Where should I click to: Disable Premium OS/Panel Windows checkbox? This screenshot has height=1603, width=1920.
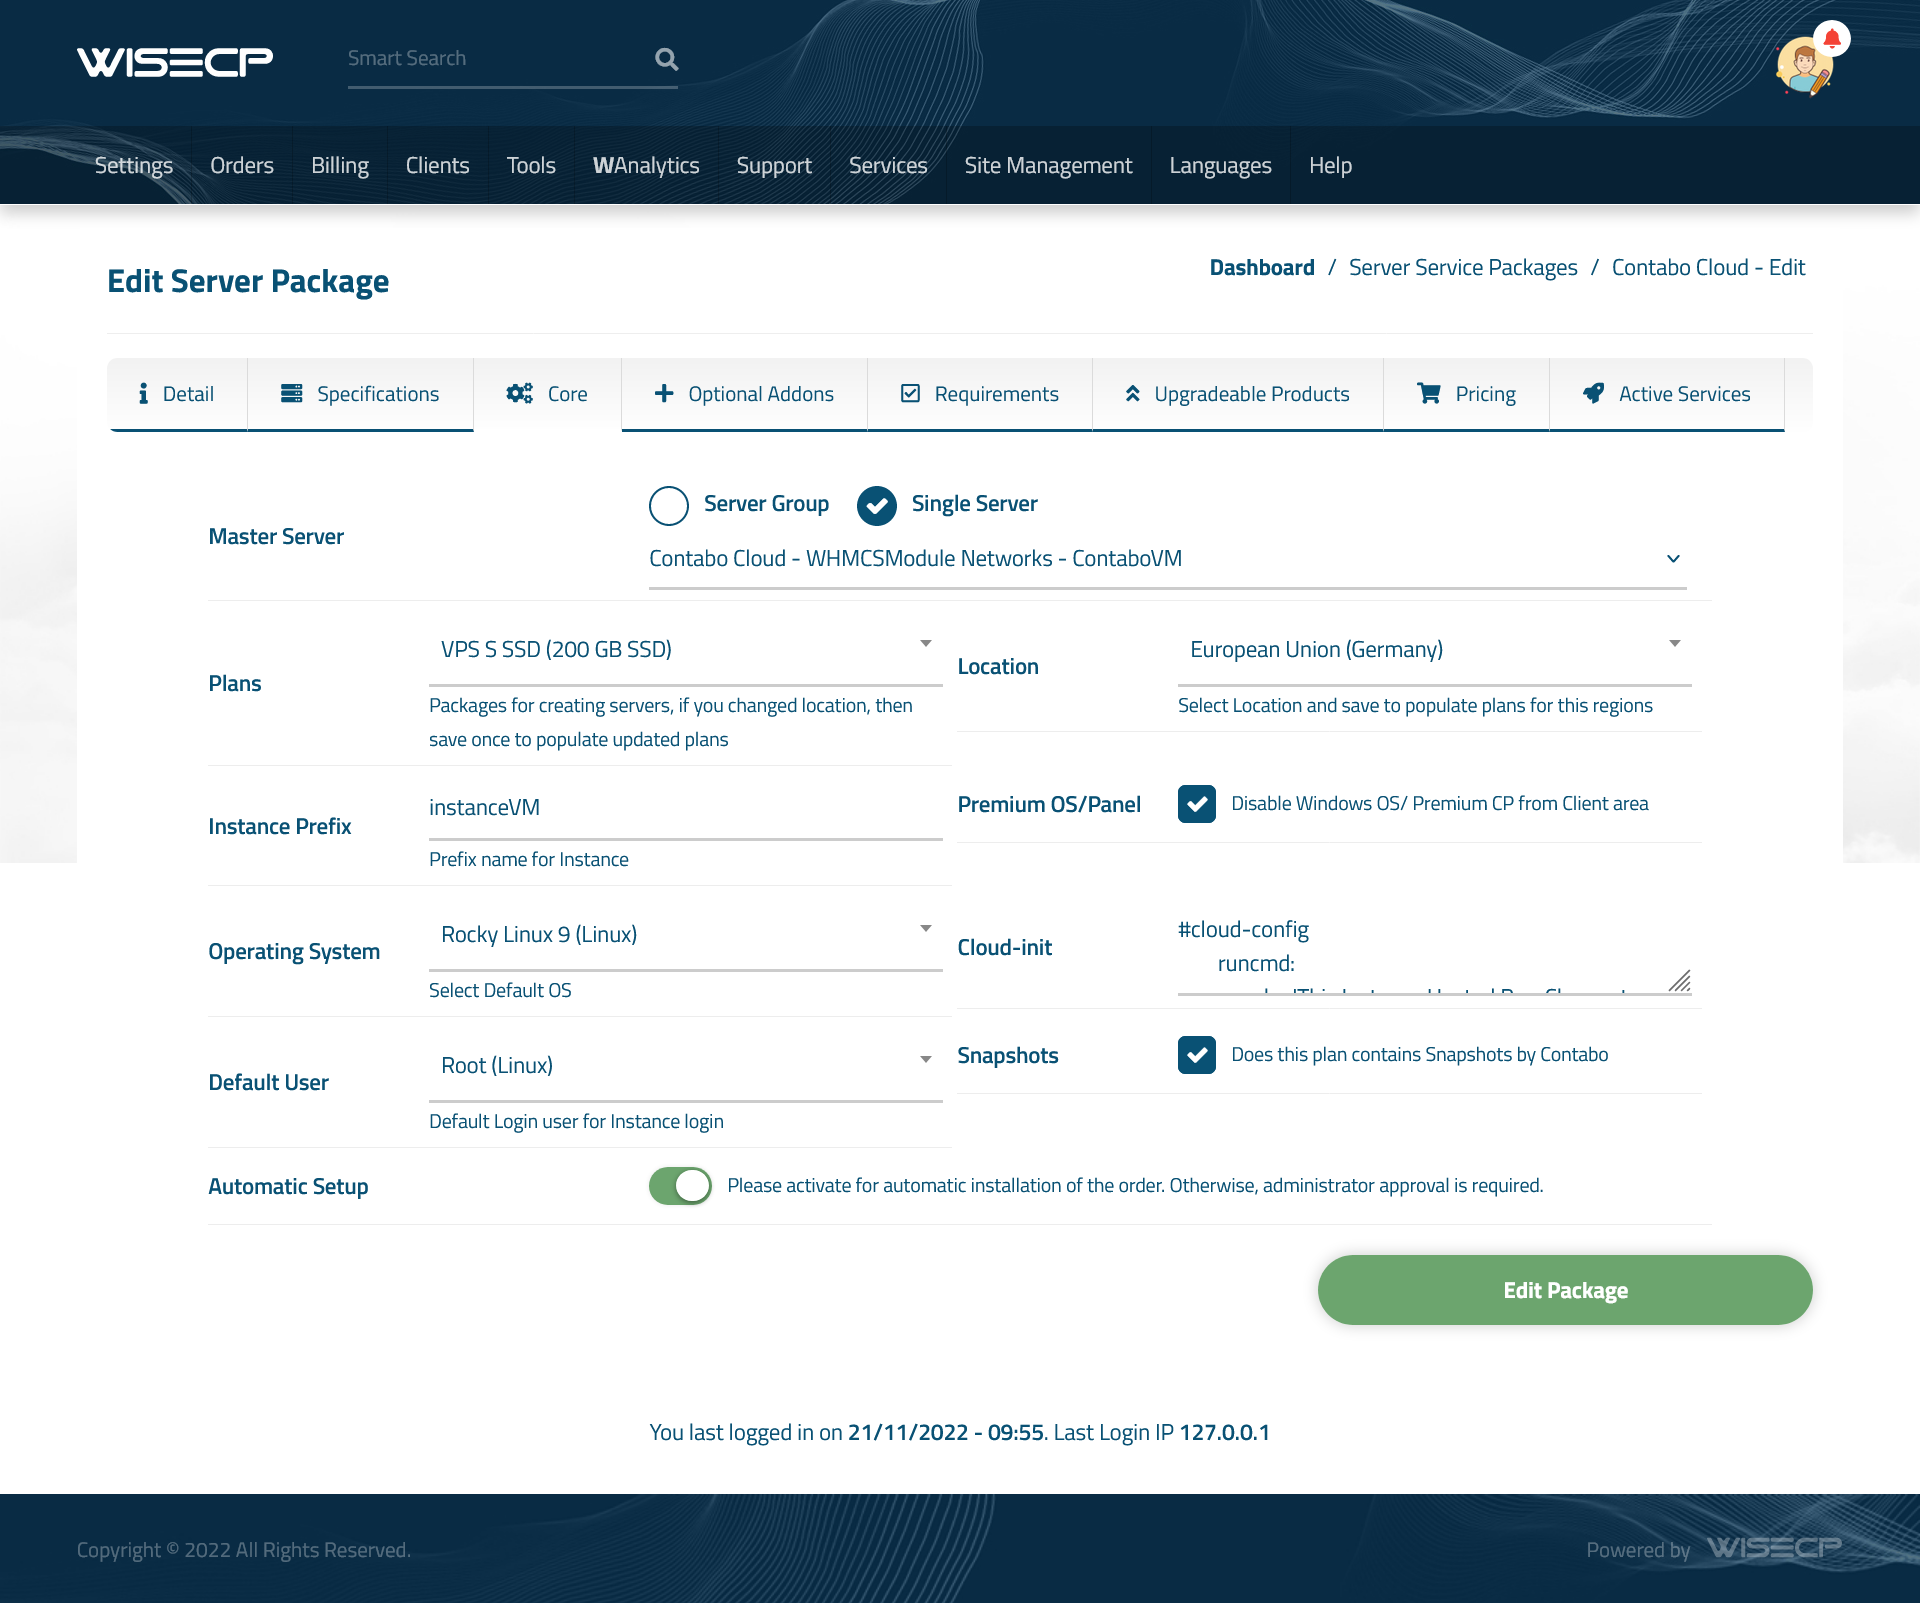pos(1198,802)
